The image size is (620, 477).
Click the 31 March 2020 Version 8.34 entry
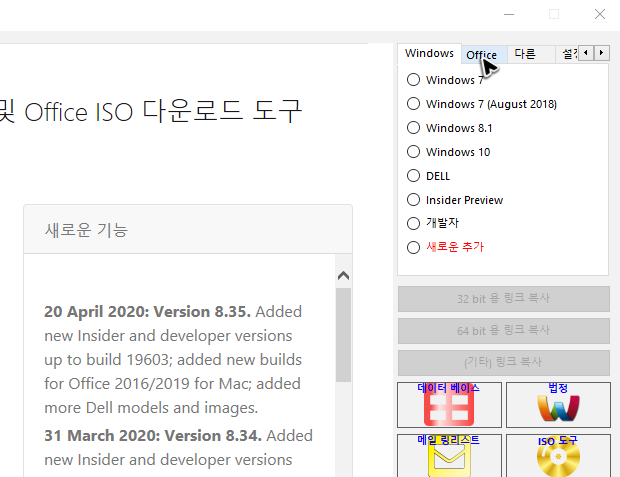(x=178, y=448)
